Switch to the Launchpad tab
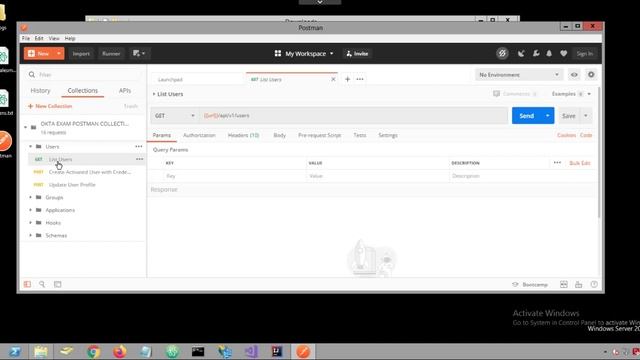Viewport: 640px width, 360px height. (x=198, y=79)
